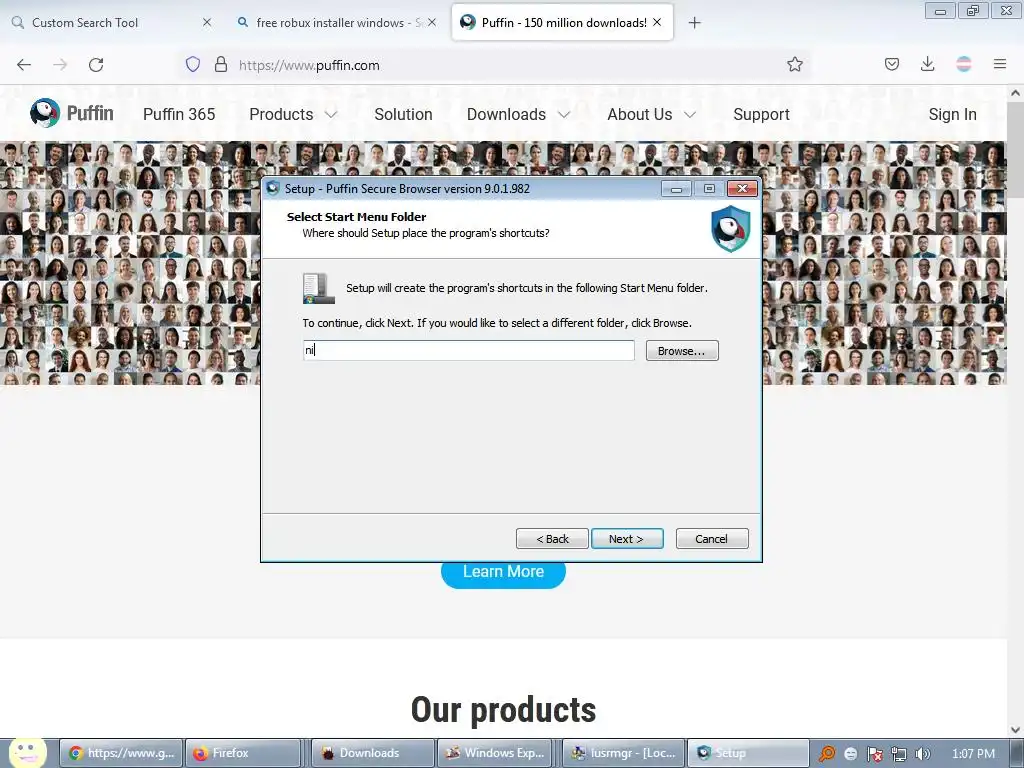Click the Sign In link
This screenshot has width=1024, height=768.
[952, 114]
